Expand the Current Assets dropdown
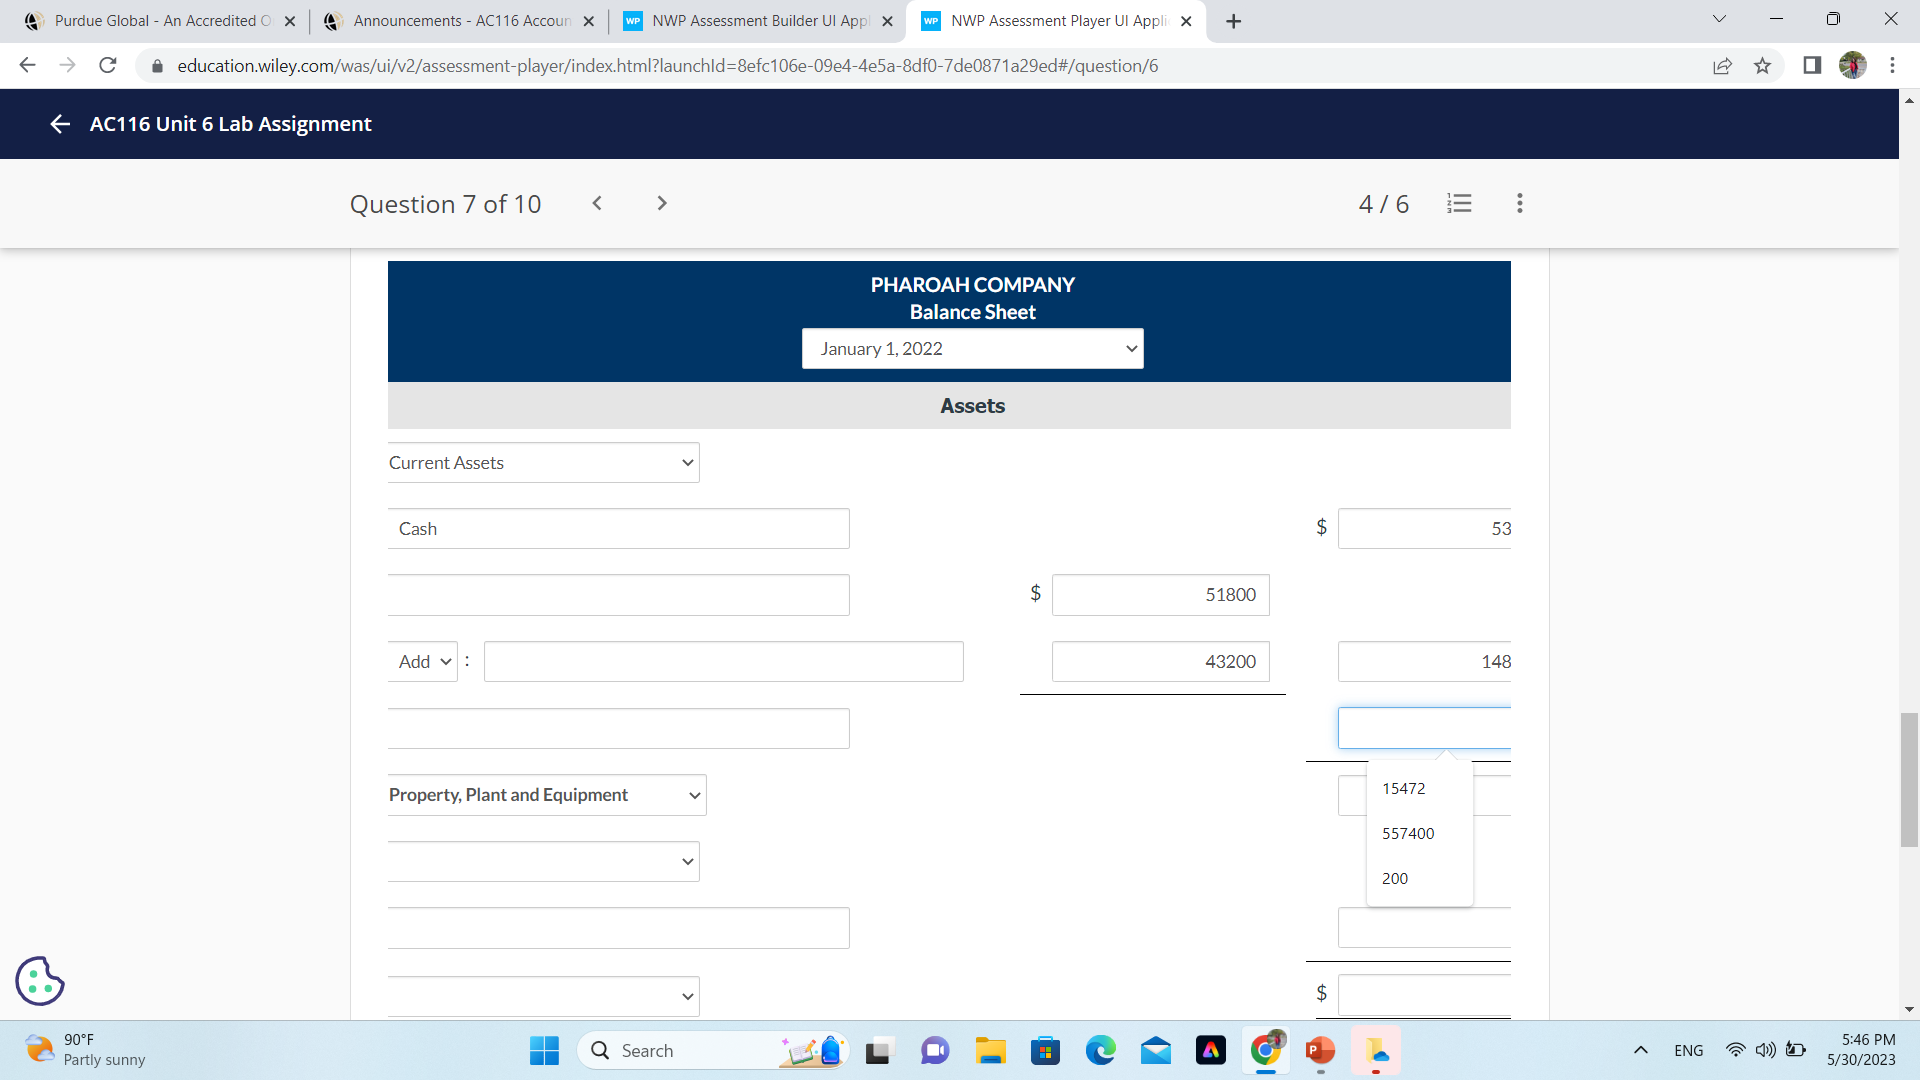The width and height of the screenshot is (1920, 1080). 543,462
